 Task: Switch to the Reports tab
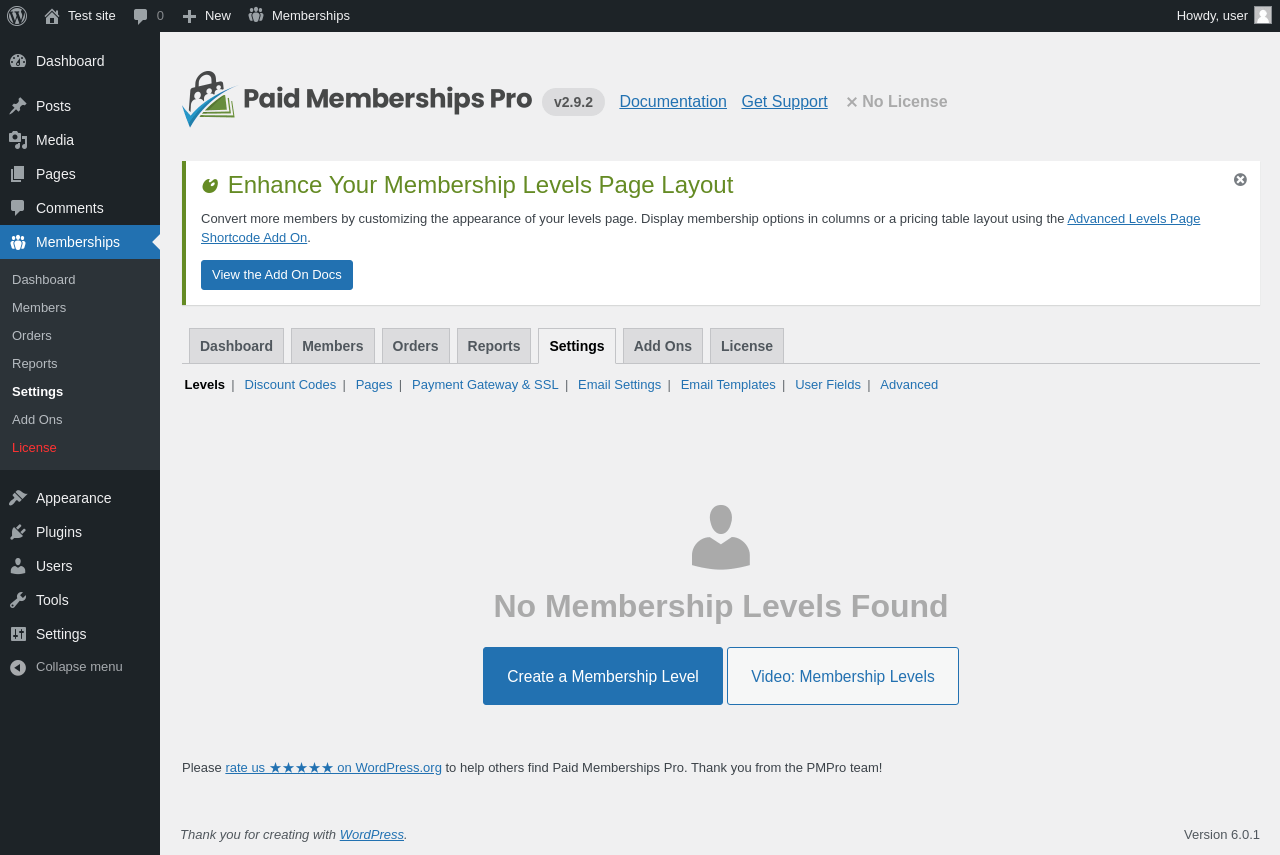coord(494,346)
